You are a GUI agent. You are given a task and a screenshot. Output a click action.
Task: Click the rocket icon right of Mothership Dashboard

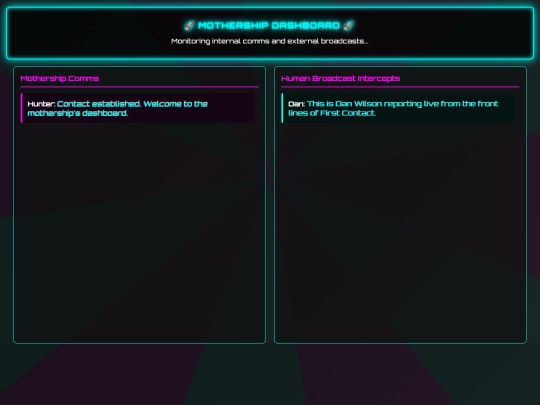(x=349, y=25)
